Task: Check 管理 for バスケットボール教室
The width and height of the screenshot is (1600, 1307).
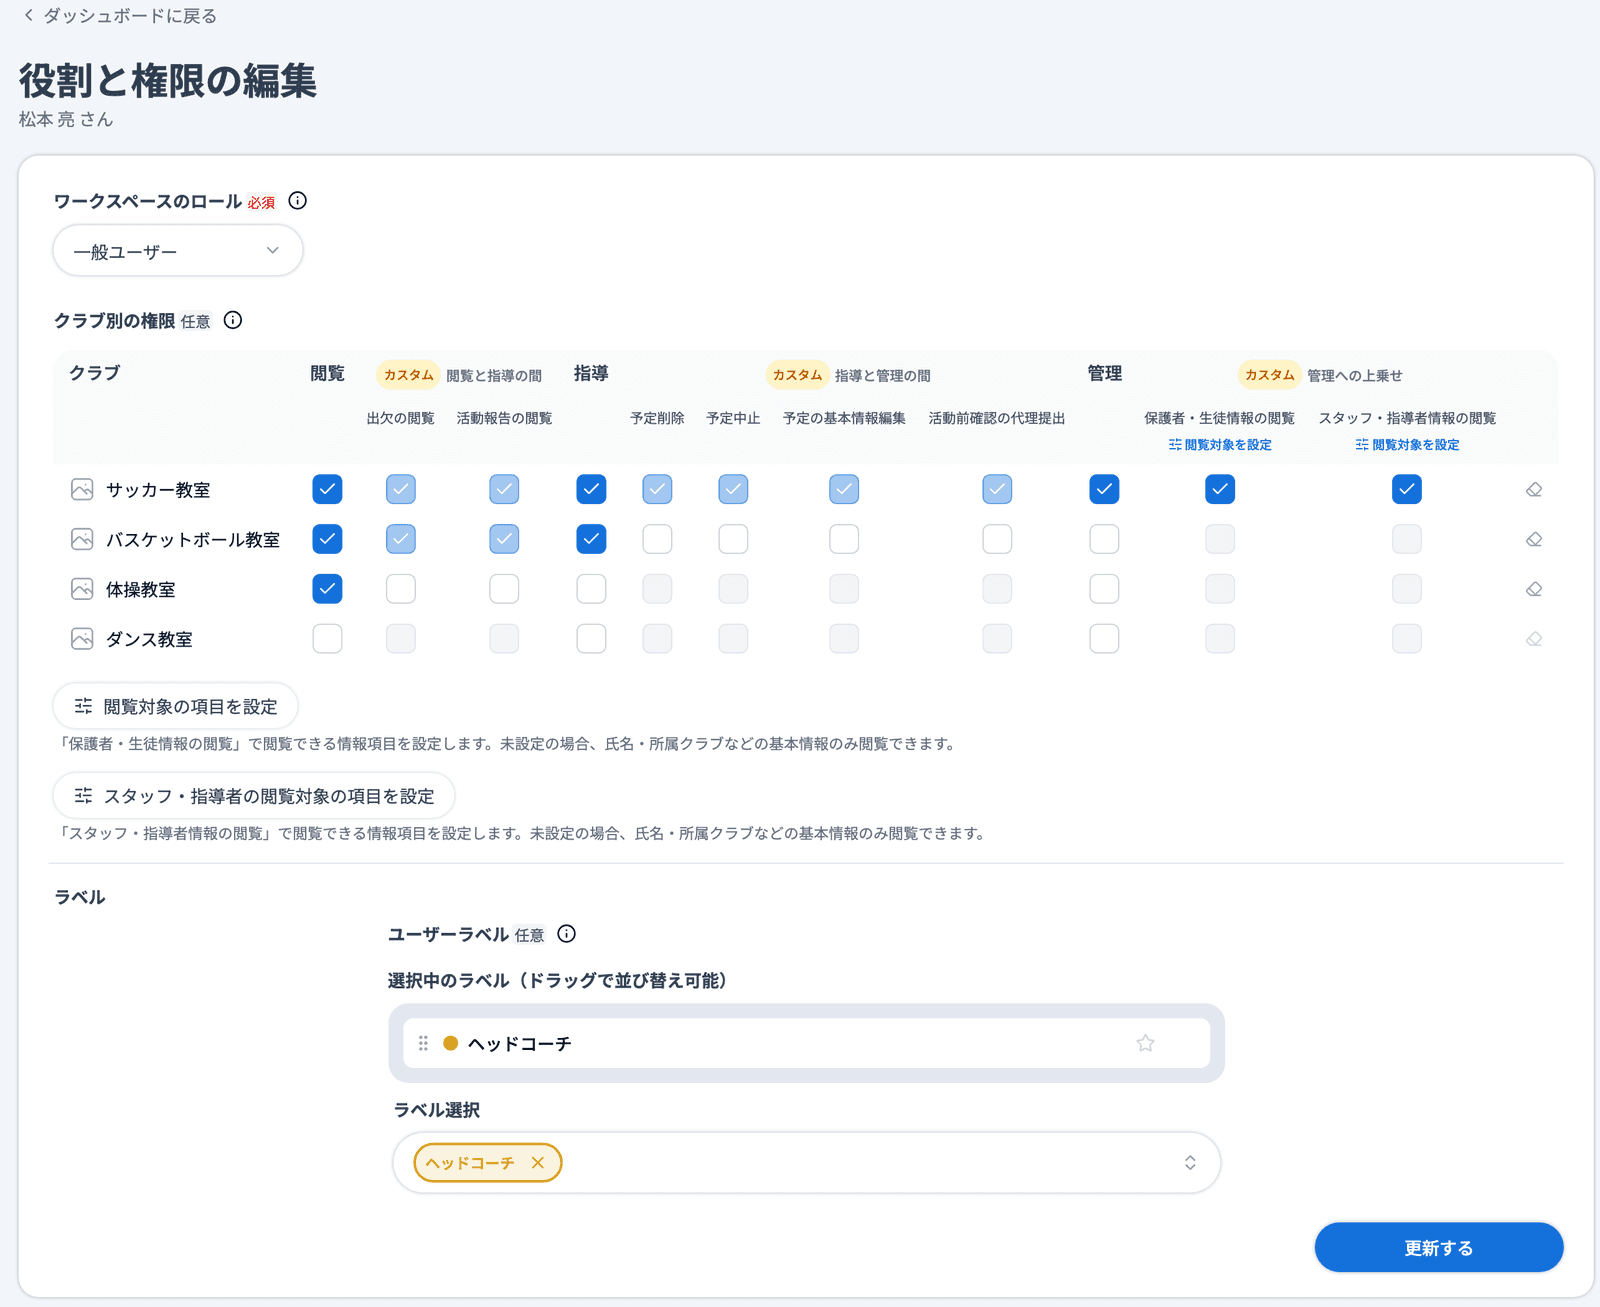Action: (1104, 539)
